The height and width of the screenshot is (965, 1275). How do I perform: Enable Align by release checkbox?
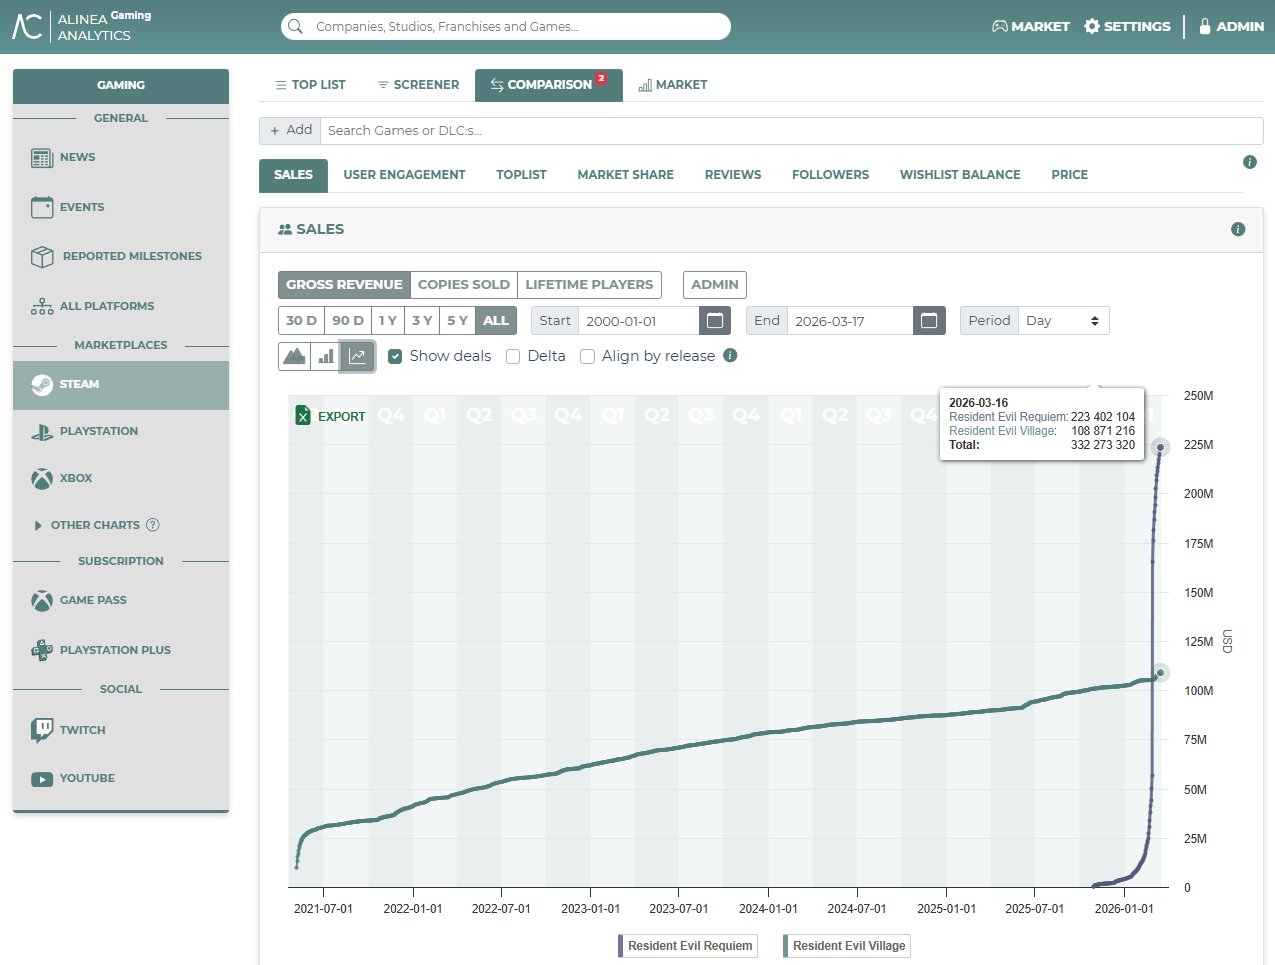(588, 356)
